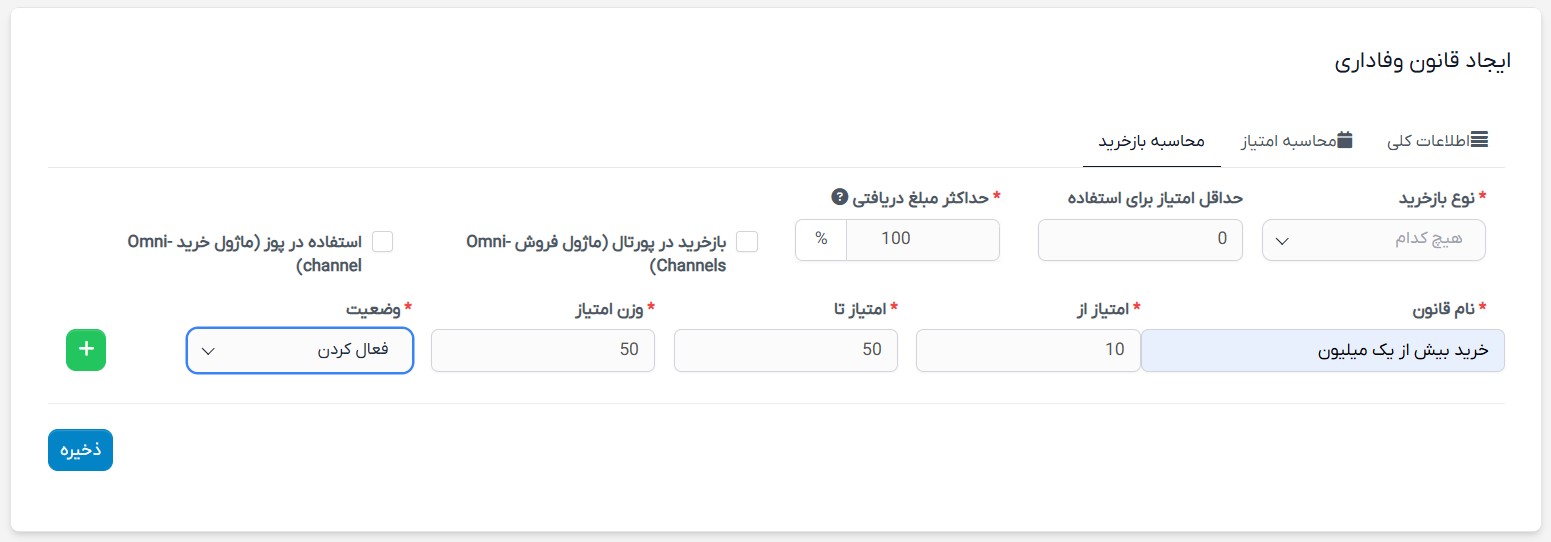Click the list icon on اطلاعات کلی tab
Screen dimensions: 1551x542
[1480, 140]
